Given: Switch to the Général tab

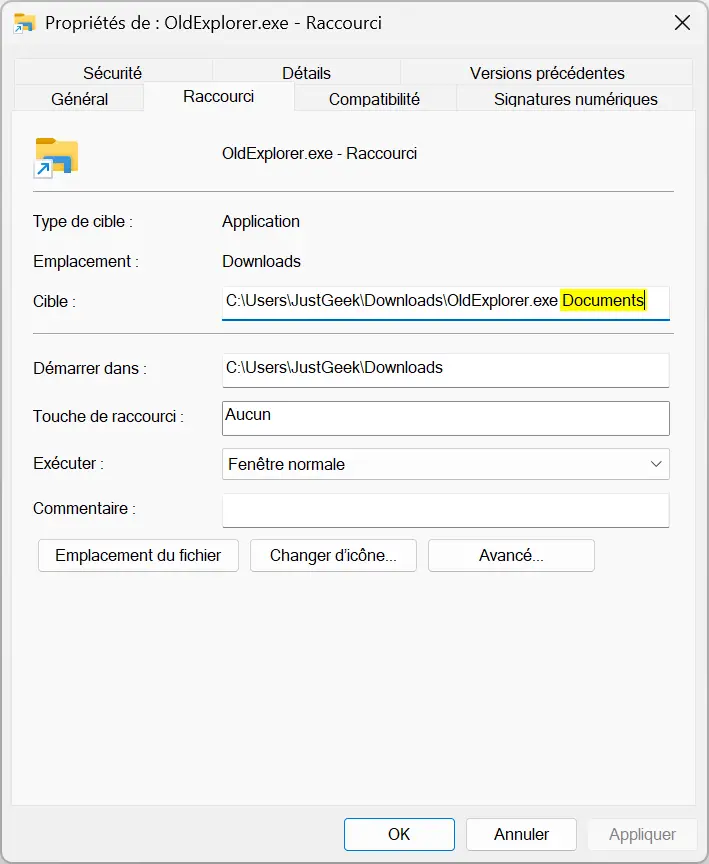Looking at the screenshot, I should [x=79, y=99].
